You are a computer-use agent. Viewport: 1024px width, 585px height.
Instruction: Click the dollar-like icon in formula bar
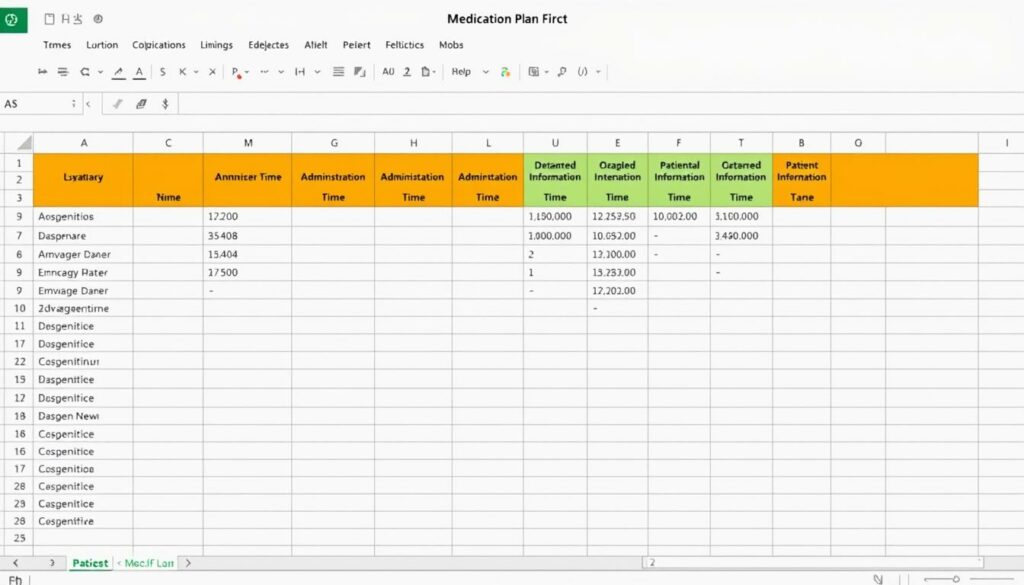pos(165,104)
